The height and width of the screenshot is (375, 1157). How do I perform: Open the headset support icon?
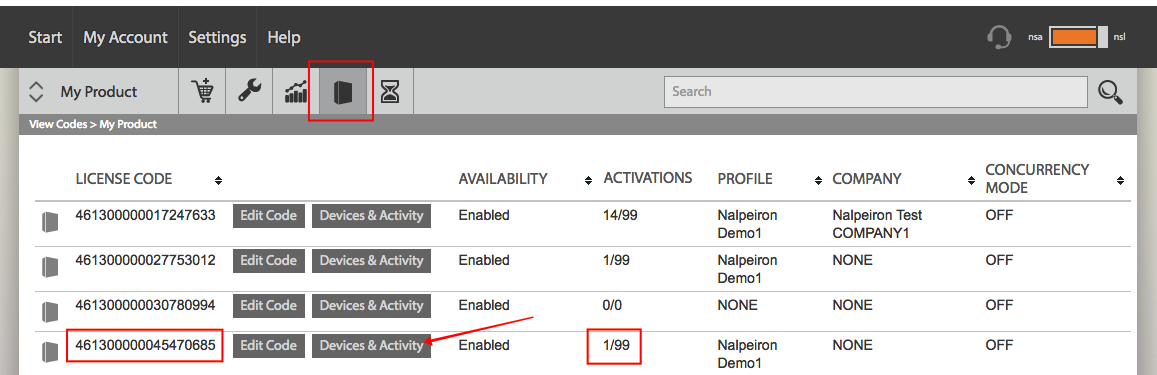point(999,37)
